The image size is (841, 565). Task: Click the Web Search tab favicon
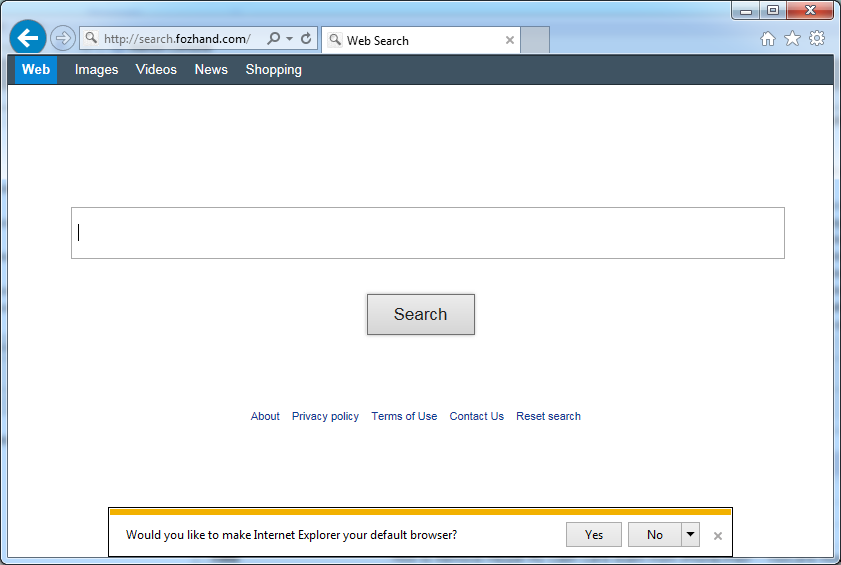pos(335,40)
